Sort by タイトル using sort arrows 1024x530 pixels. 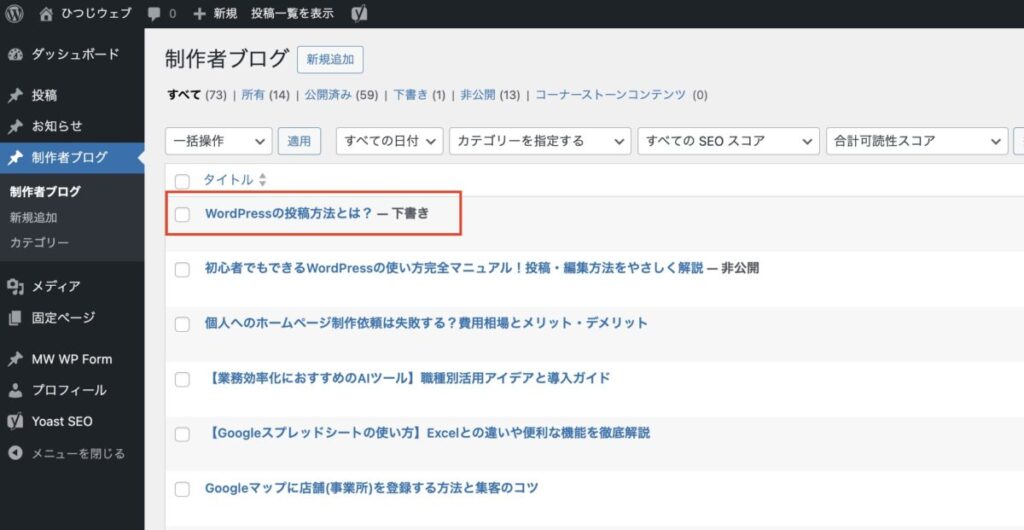pos(263,180)
